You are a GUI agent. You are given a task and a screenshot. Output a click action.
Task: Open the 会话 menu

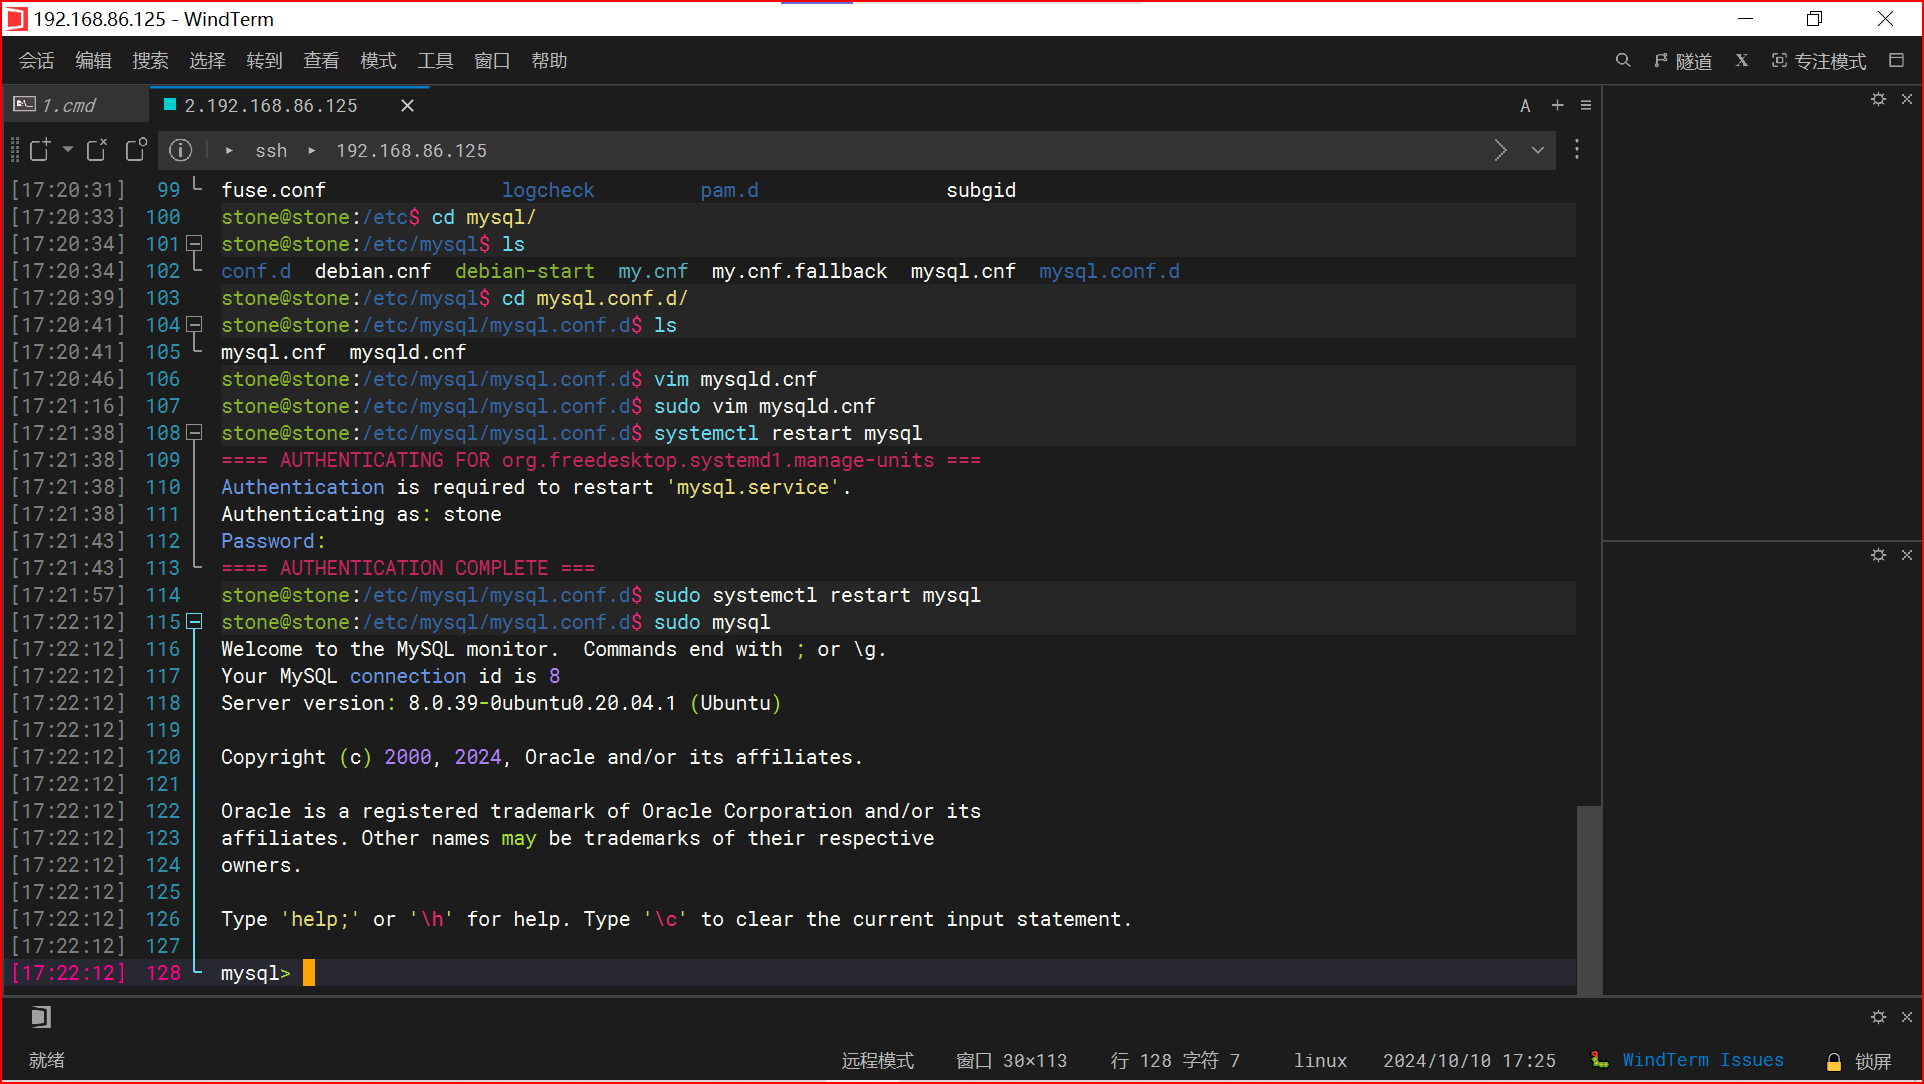pos(37,61)
